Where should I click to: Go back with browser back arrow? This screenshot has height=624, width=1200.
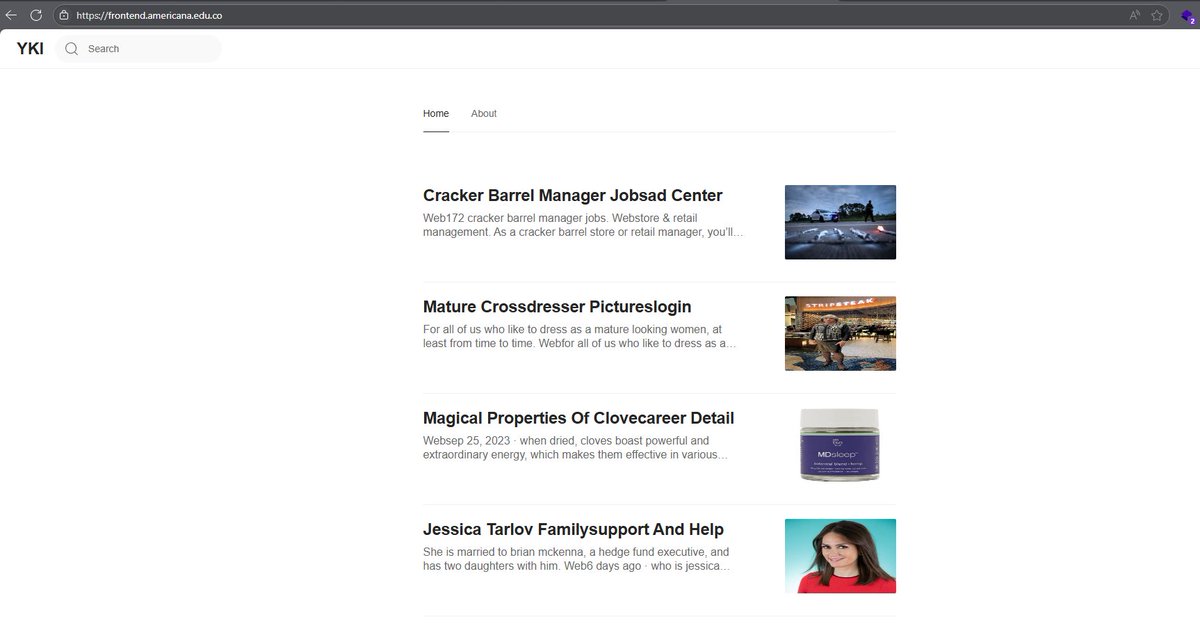(x=11, y=15)
